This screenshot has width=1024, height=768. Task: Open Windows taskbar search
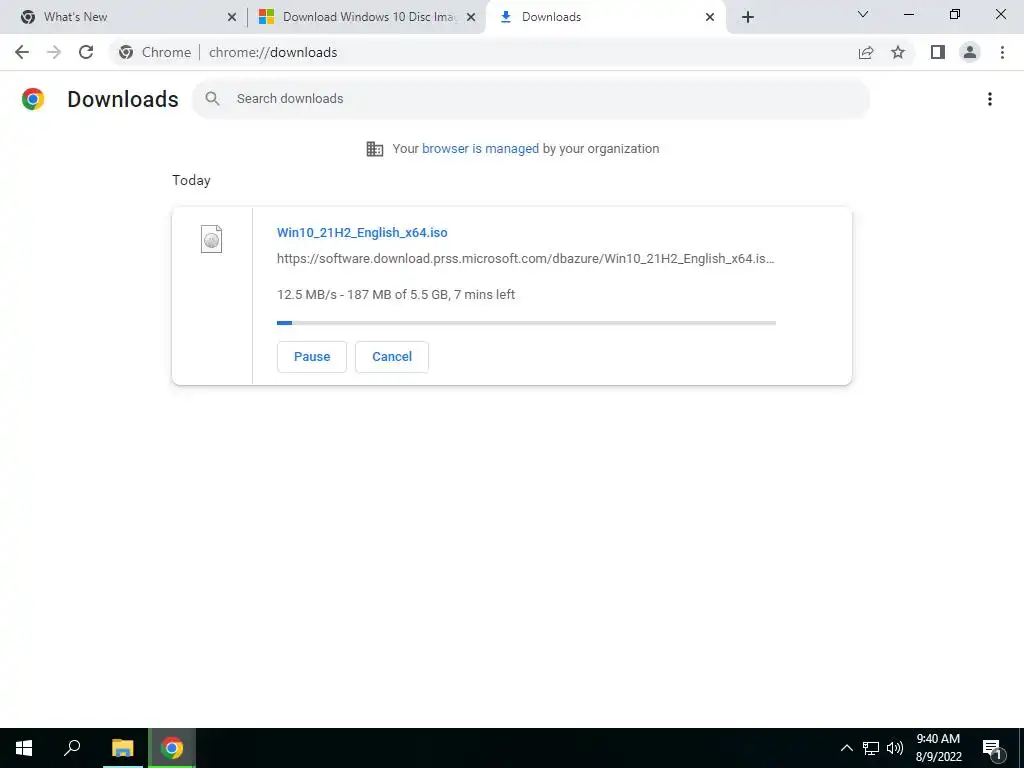pos(72,748)
